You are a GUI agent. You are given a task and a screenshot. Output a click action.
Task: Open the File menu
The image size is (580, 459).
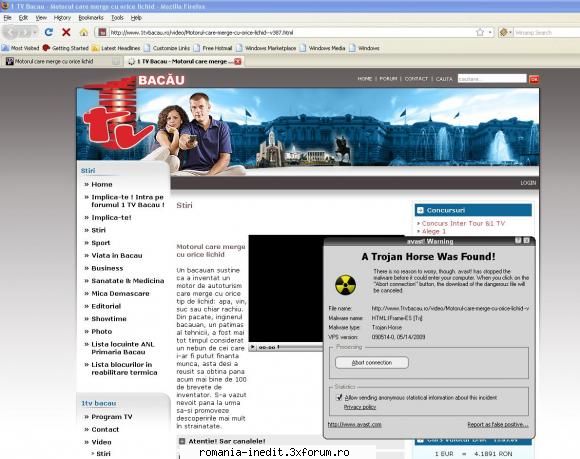(7, 17)
